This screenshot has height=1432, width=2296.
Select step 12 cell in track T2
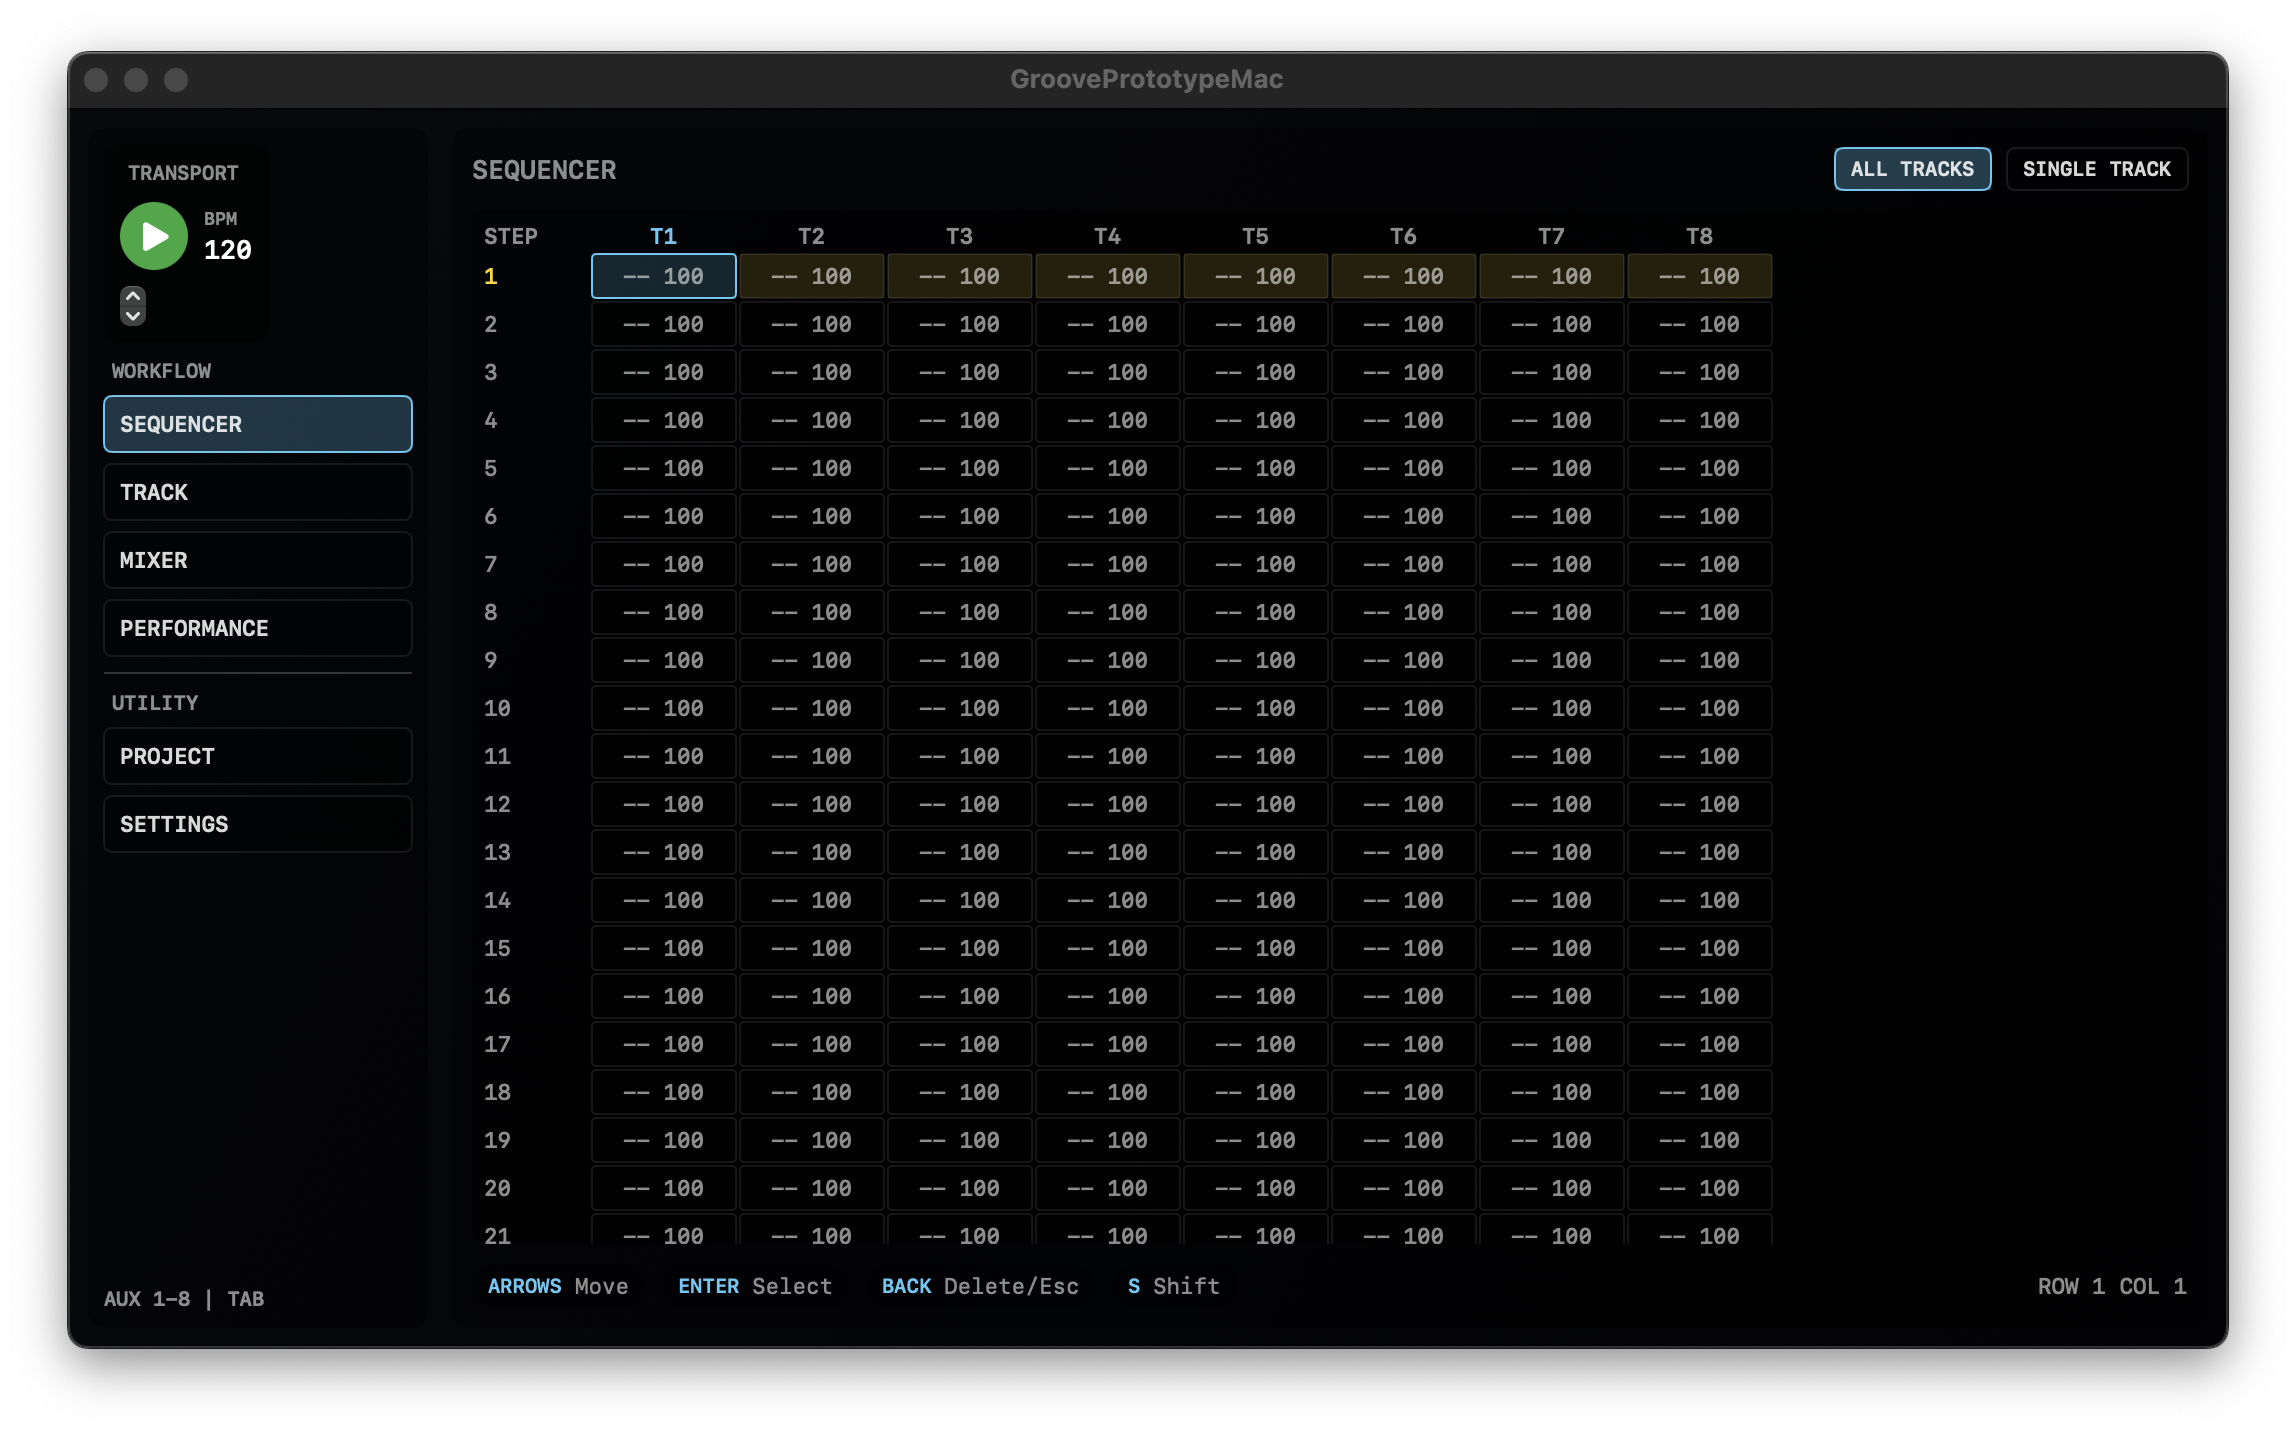[x=811, y=804]
